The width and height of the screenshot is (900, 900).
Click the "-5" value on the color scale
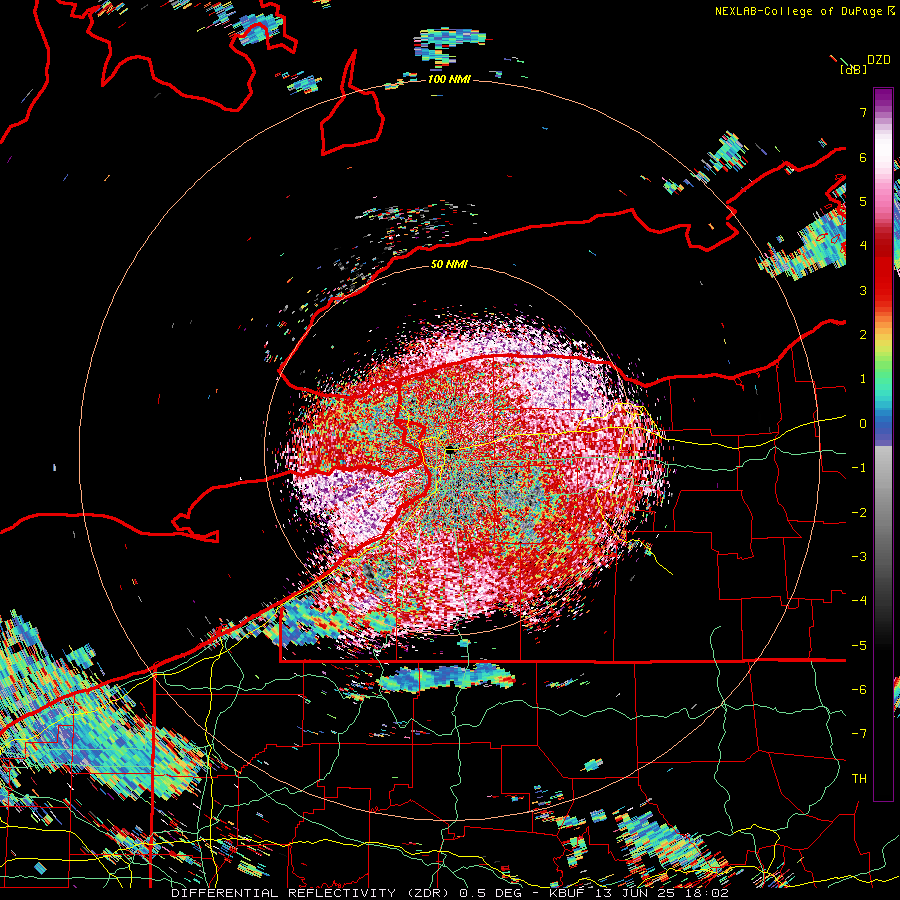(x=859, y=646)
